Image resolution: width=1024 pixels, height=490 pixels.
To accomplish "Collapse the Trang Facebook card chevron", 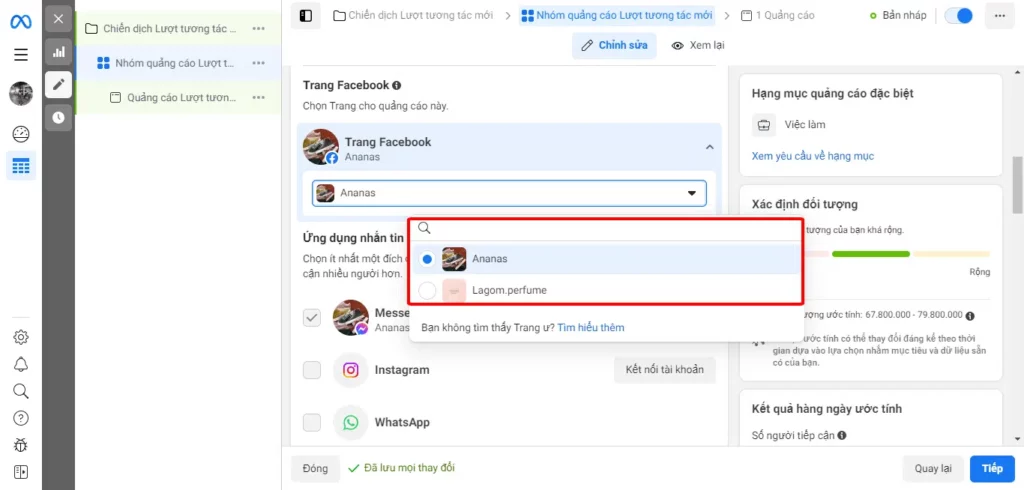I will [709, 148].
